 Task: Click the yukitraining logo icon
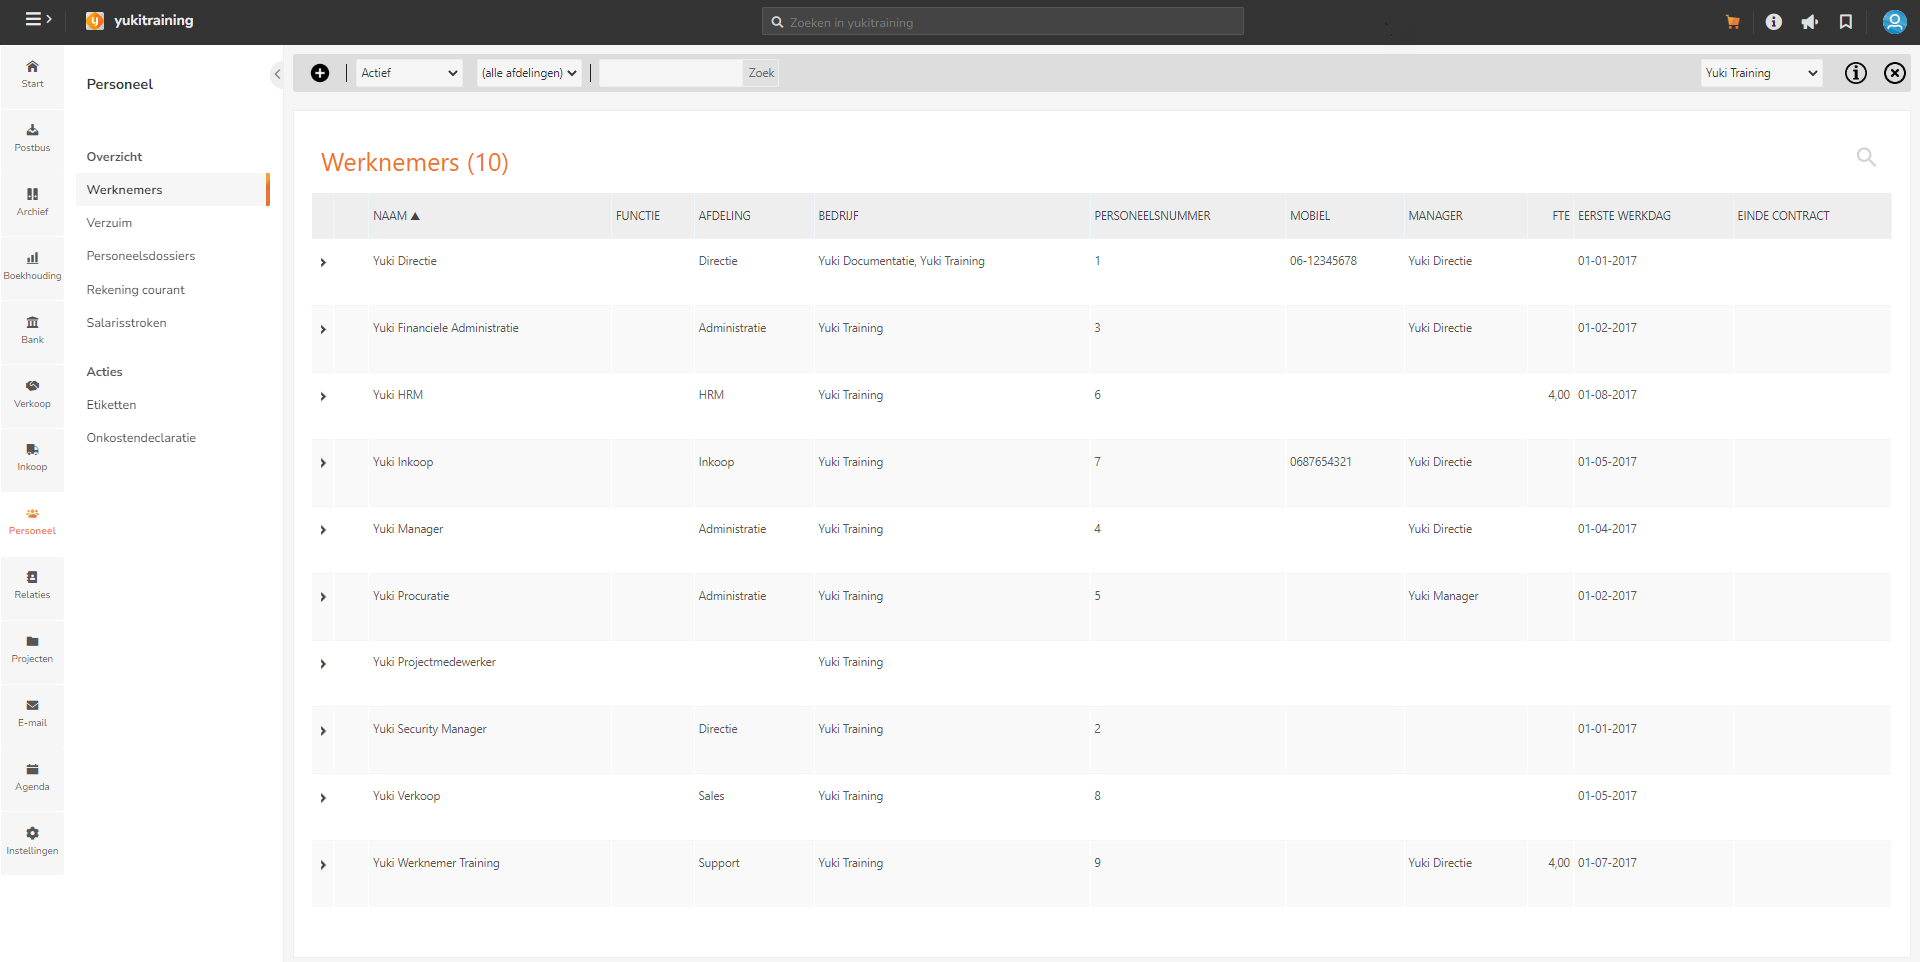click(95, 21)
